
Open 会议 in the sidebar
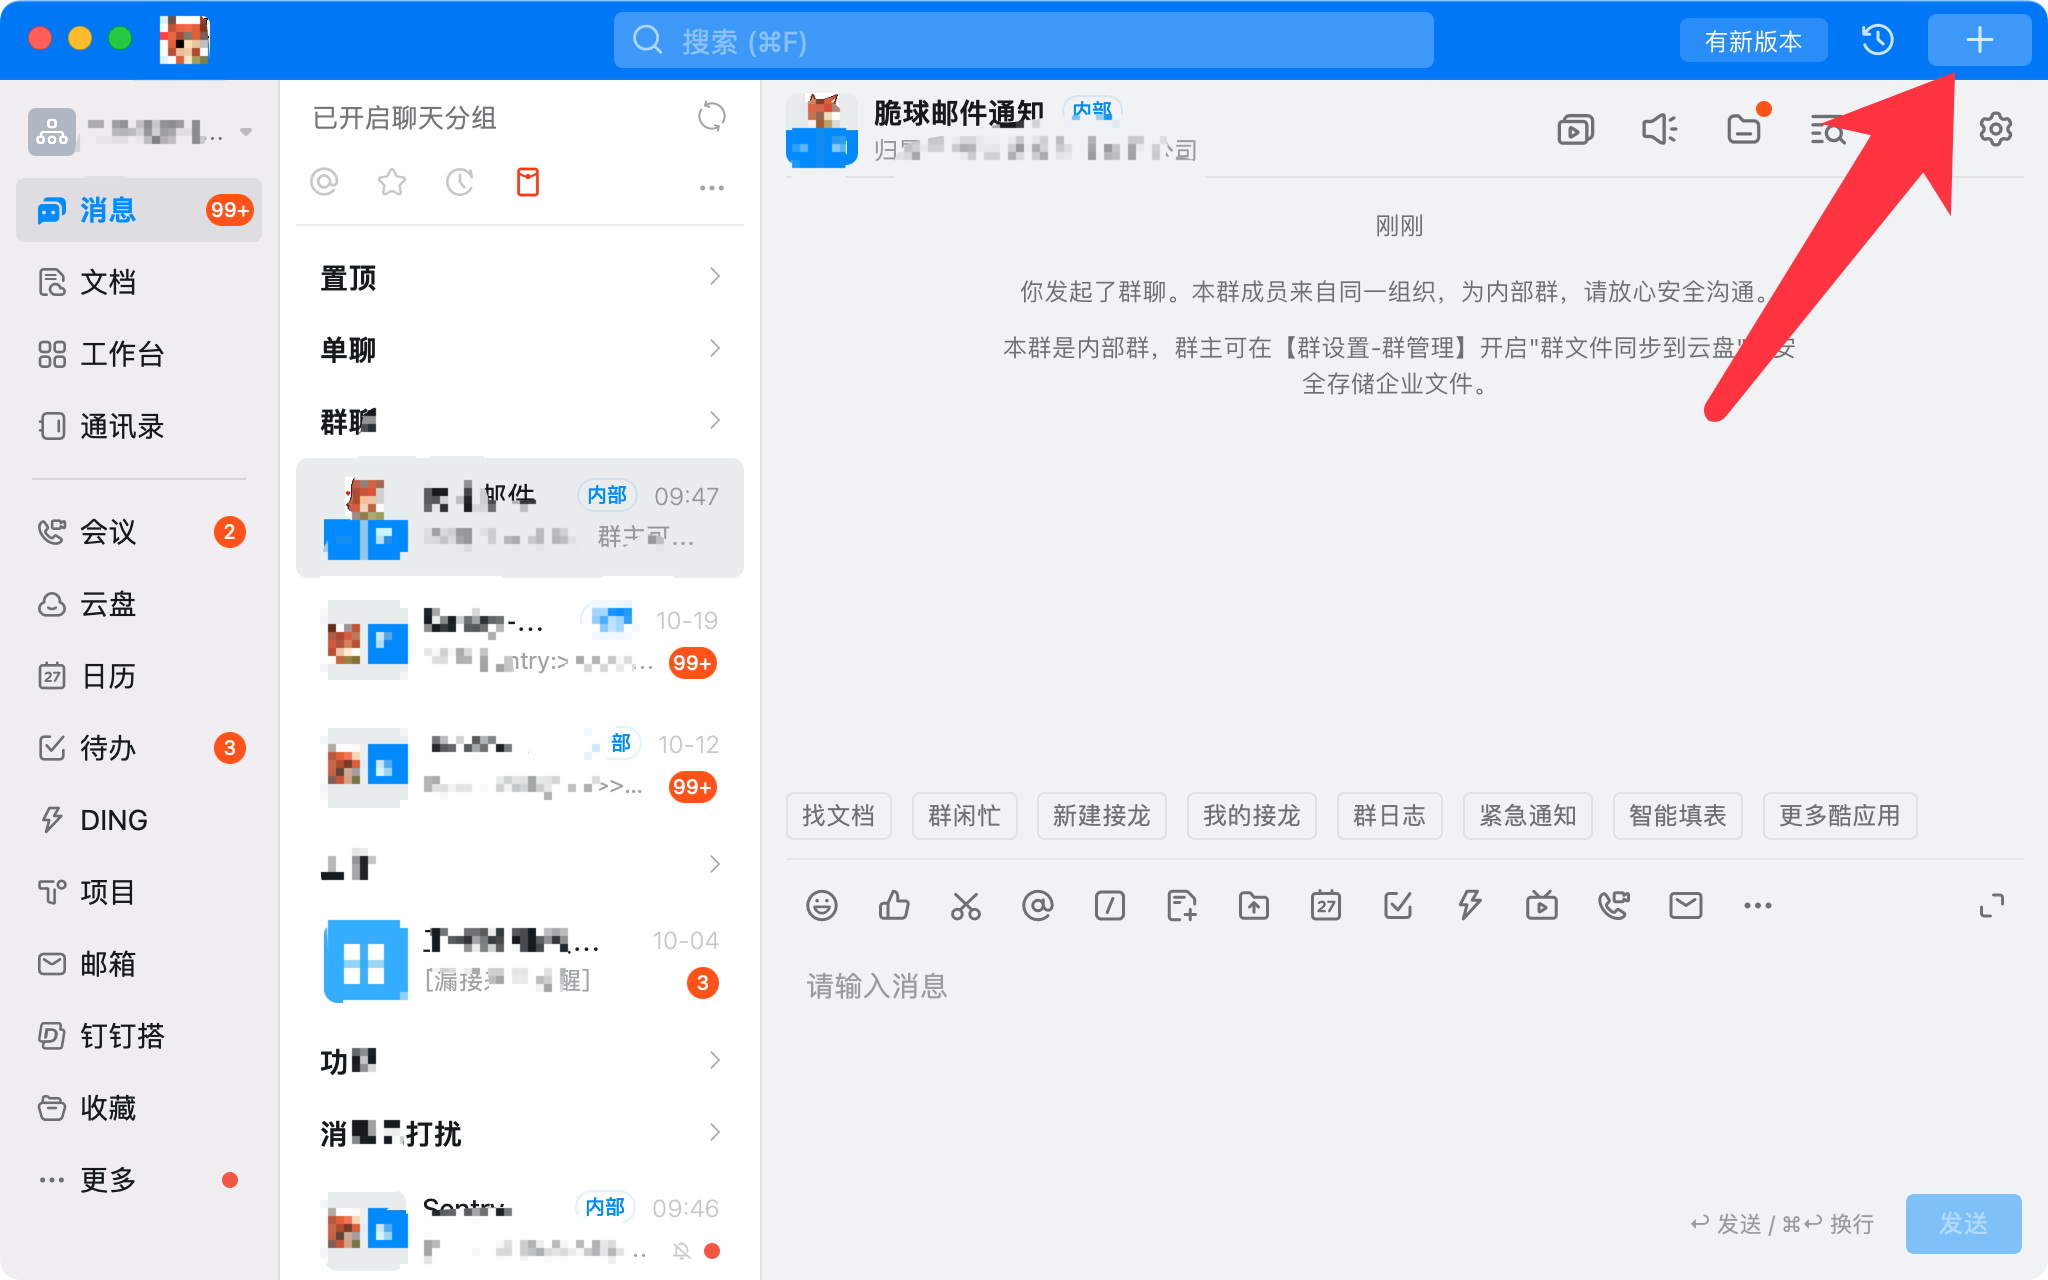pyautogui.click(x=139, y=532)
